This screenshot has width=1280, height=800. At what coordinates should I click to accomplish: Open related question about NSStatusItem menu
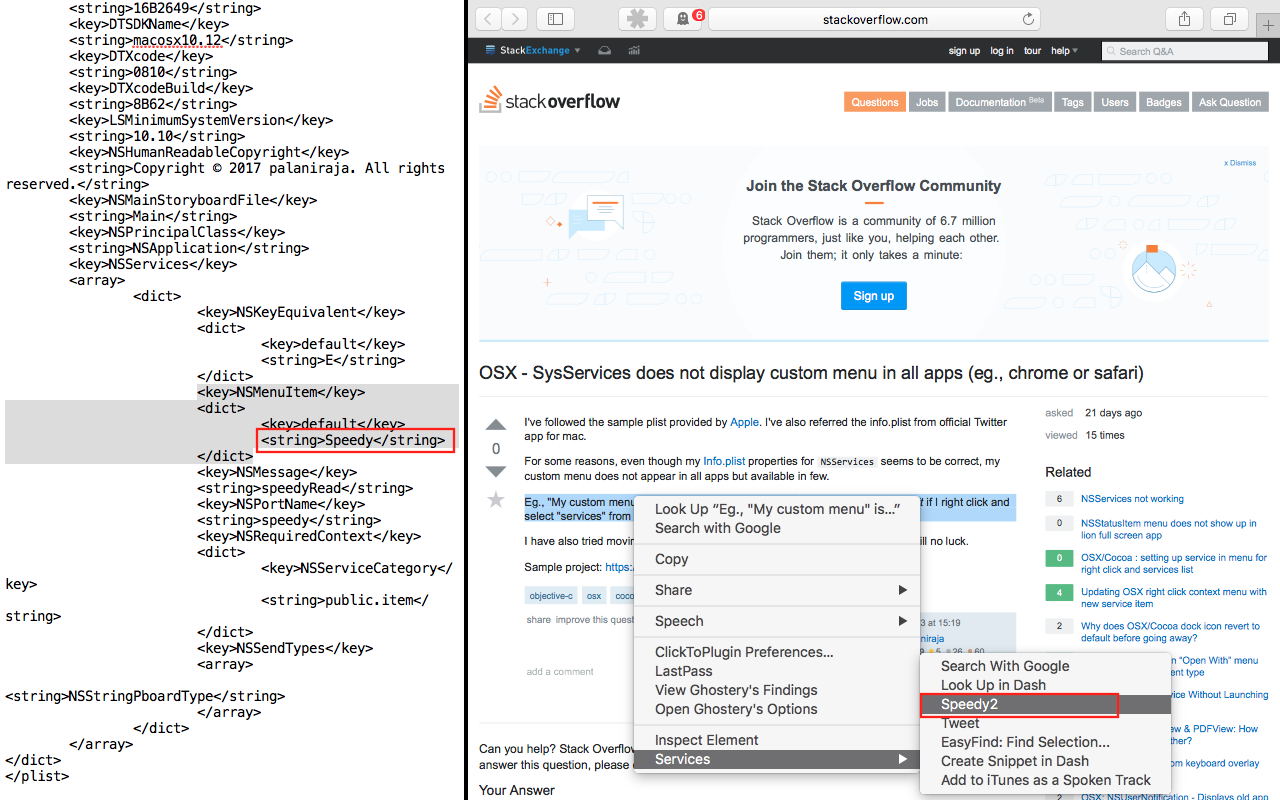tap(1169, 529)
